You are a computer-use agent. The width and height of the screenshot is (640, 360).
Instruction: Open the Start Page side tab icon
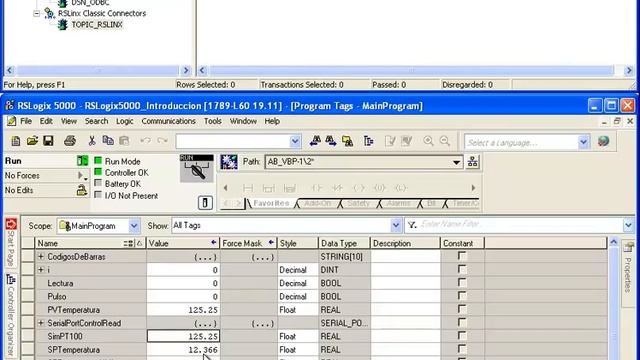click(11, 224)
